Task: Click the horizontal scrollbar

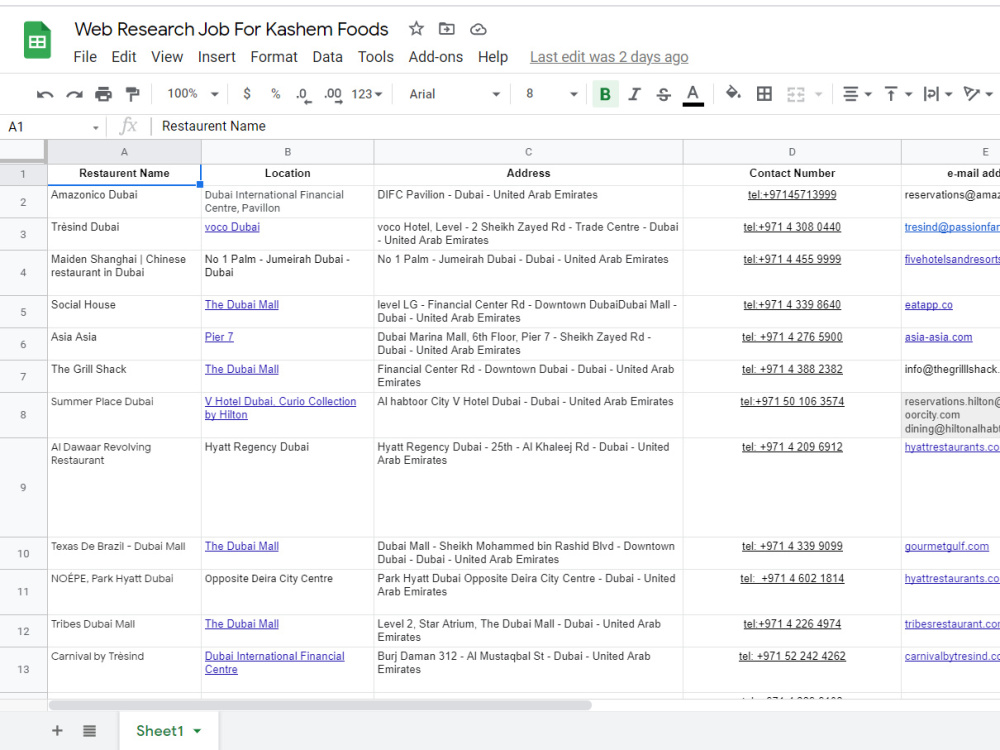Action: 320,705
